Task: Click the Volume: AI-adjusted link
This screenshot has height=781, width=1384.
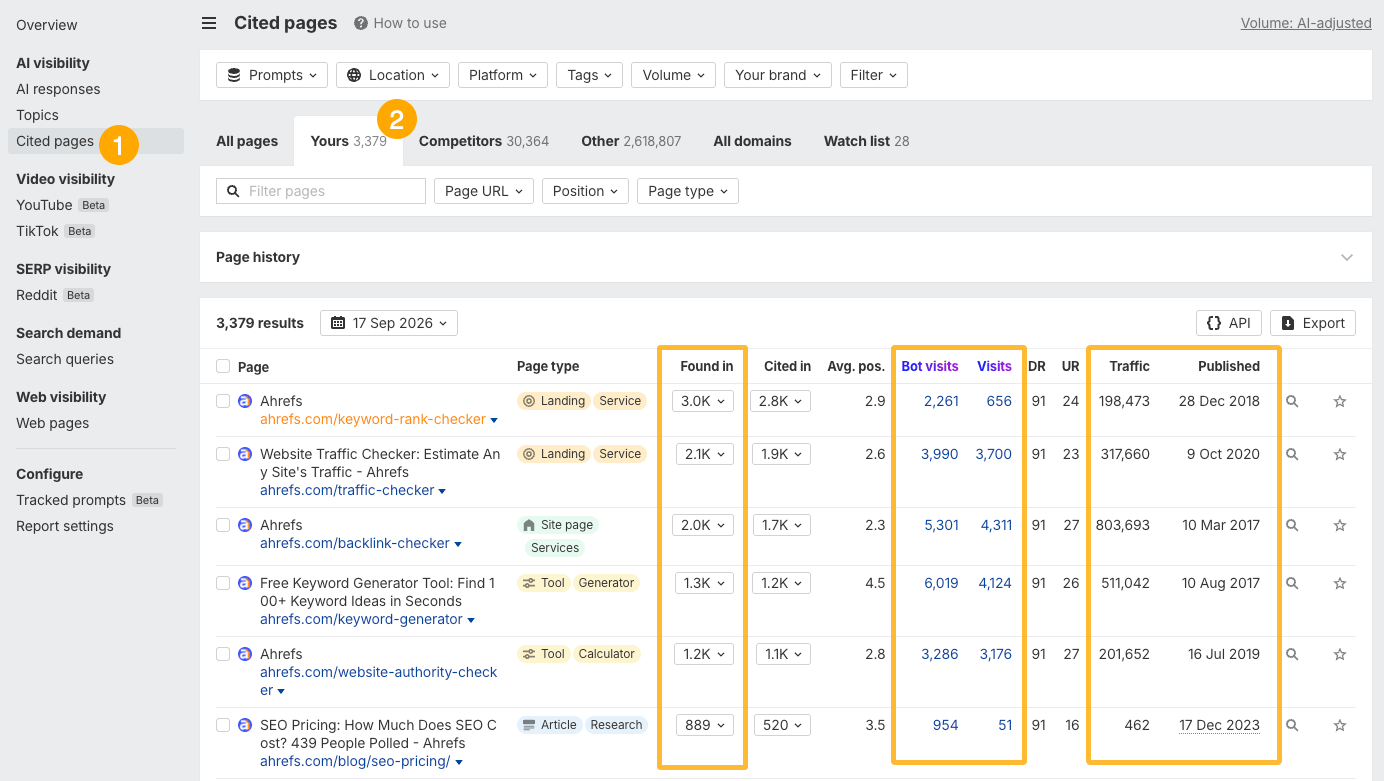Action: 1306,23
